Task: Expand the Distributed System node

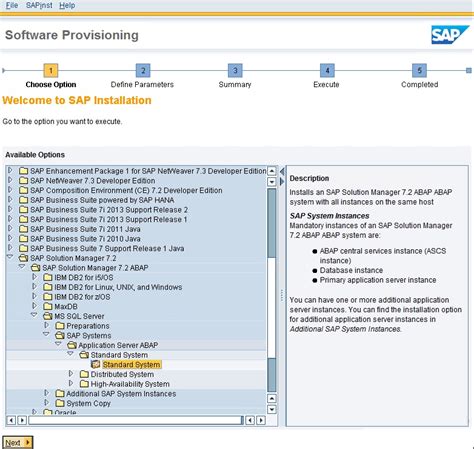Action: [71, 374]
